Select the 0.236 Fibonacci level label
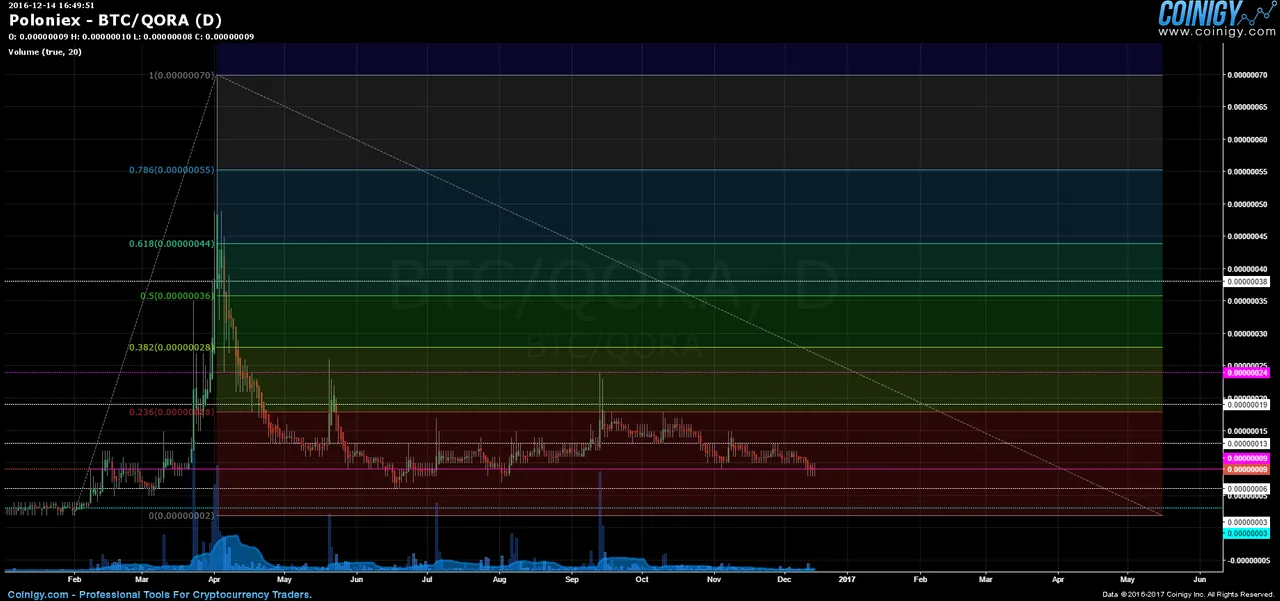This screenshot has height=601, width=1280. 171,411
